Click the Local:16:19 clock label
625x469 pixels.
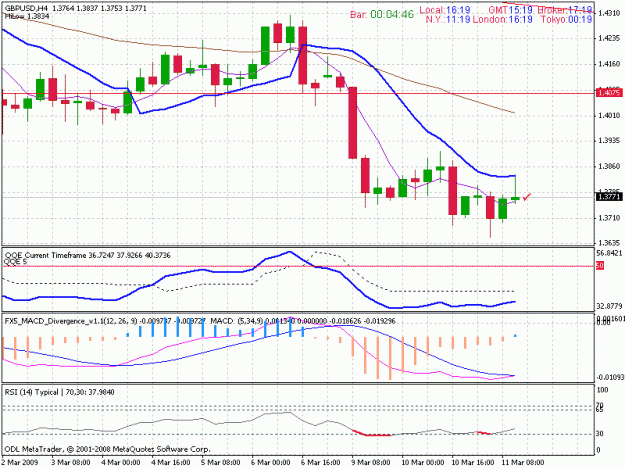tap(445, 10)
